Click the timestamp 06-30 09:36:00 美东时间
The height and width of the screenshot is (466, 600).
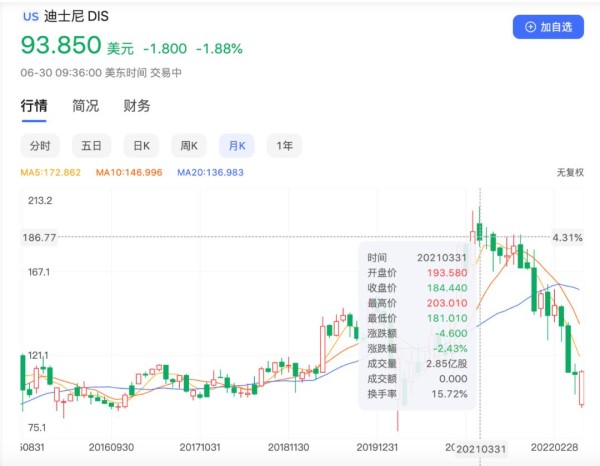point(83,73)
